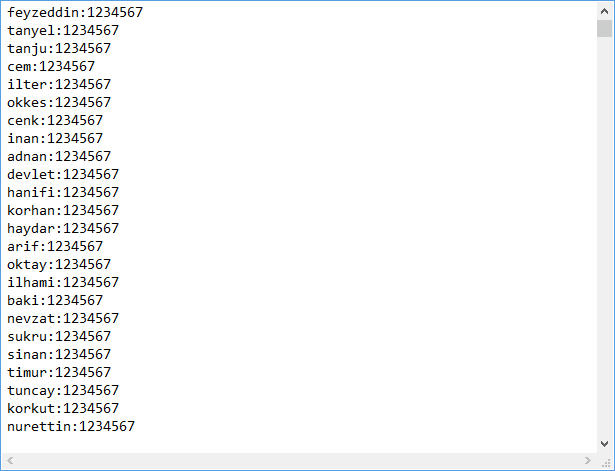The width and height of the screenshot is (615, 471).
Task: Click the line 'inan:1234567'
Action: click(x=55, y=139)
